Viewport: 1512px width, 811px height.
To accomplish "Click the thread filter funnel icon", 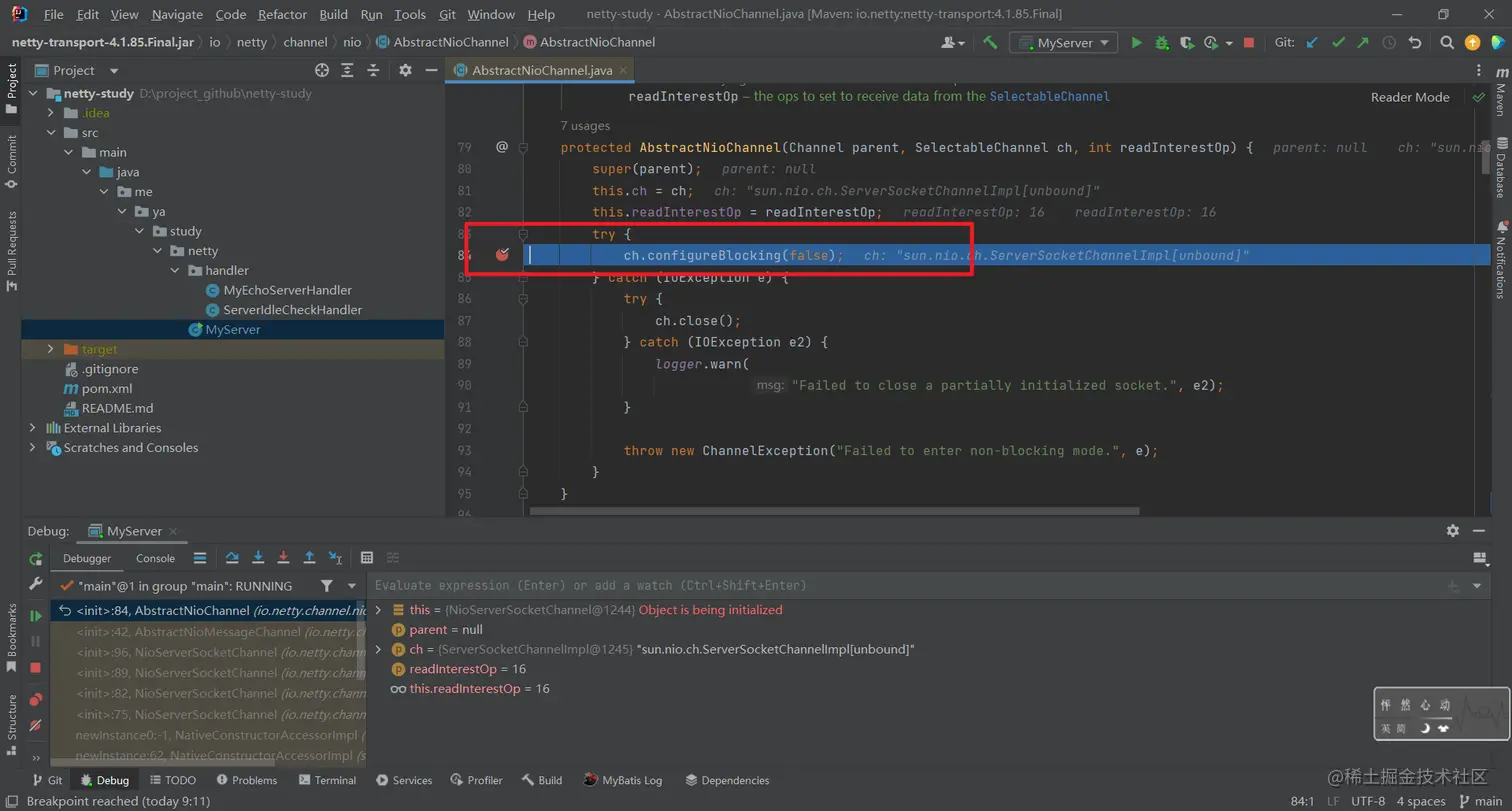I will click(327, 586).
